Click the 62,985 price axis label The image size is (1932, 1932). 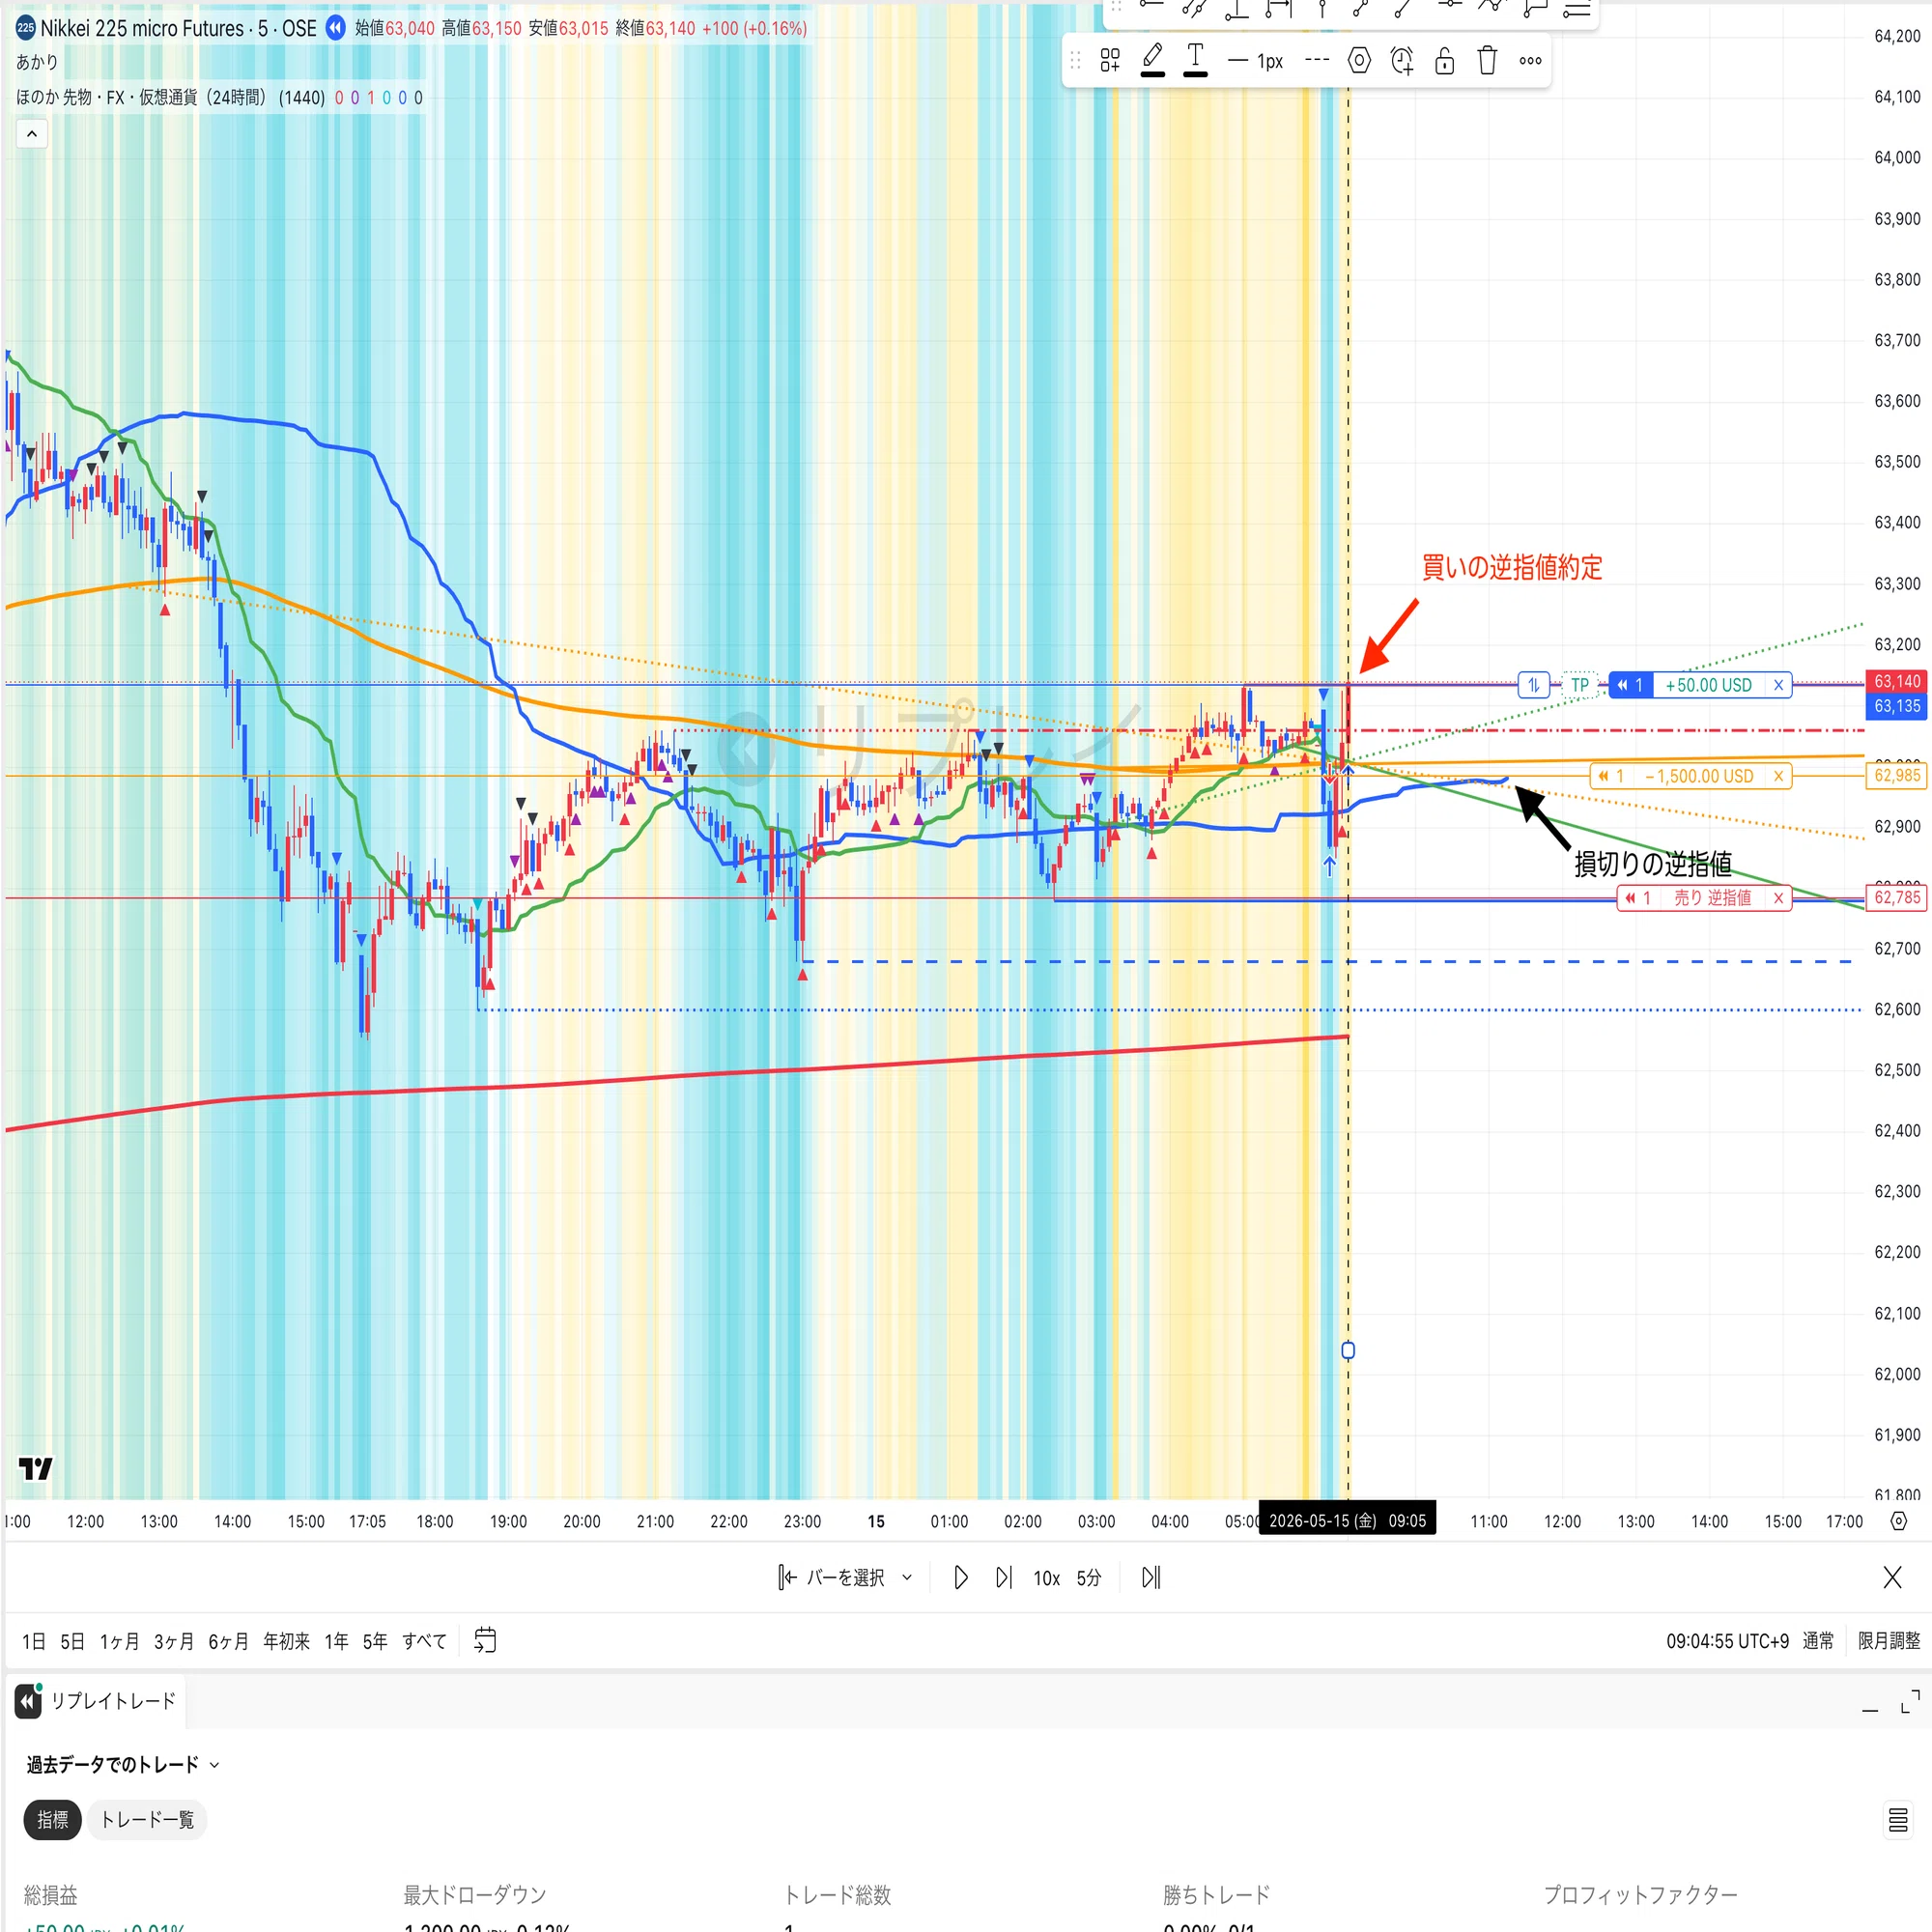click(1897, 776)
